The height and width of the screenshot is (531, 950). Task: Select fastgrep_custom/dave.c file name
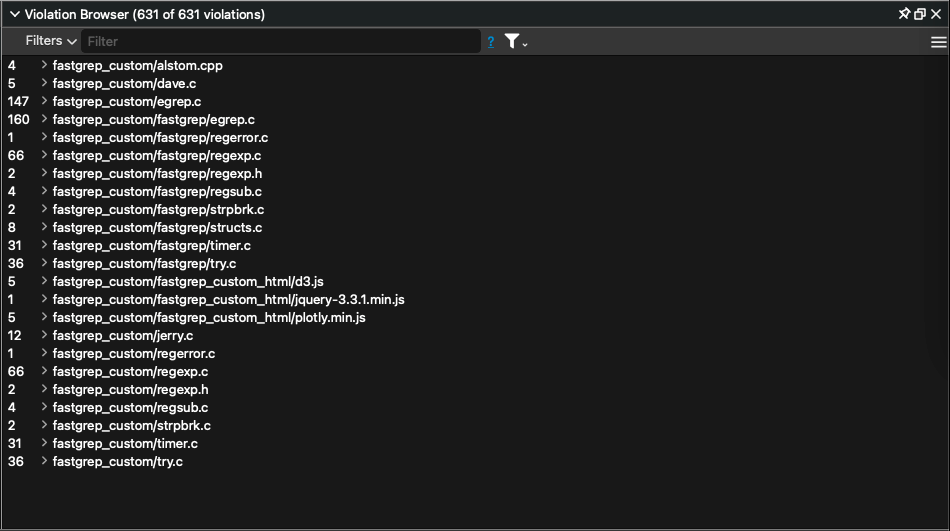(124, 84)
